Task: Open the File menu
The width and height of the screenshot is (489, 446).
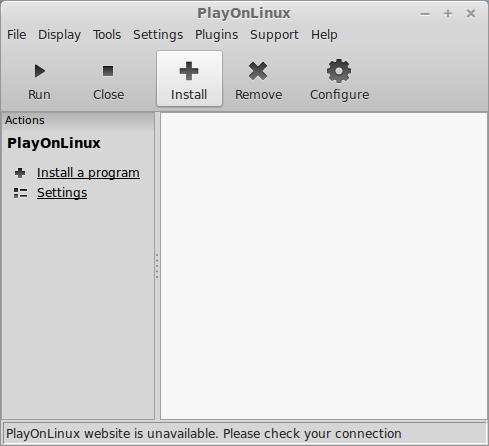Action: click(x=17, y=35)
